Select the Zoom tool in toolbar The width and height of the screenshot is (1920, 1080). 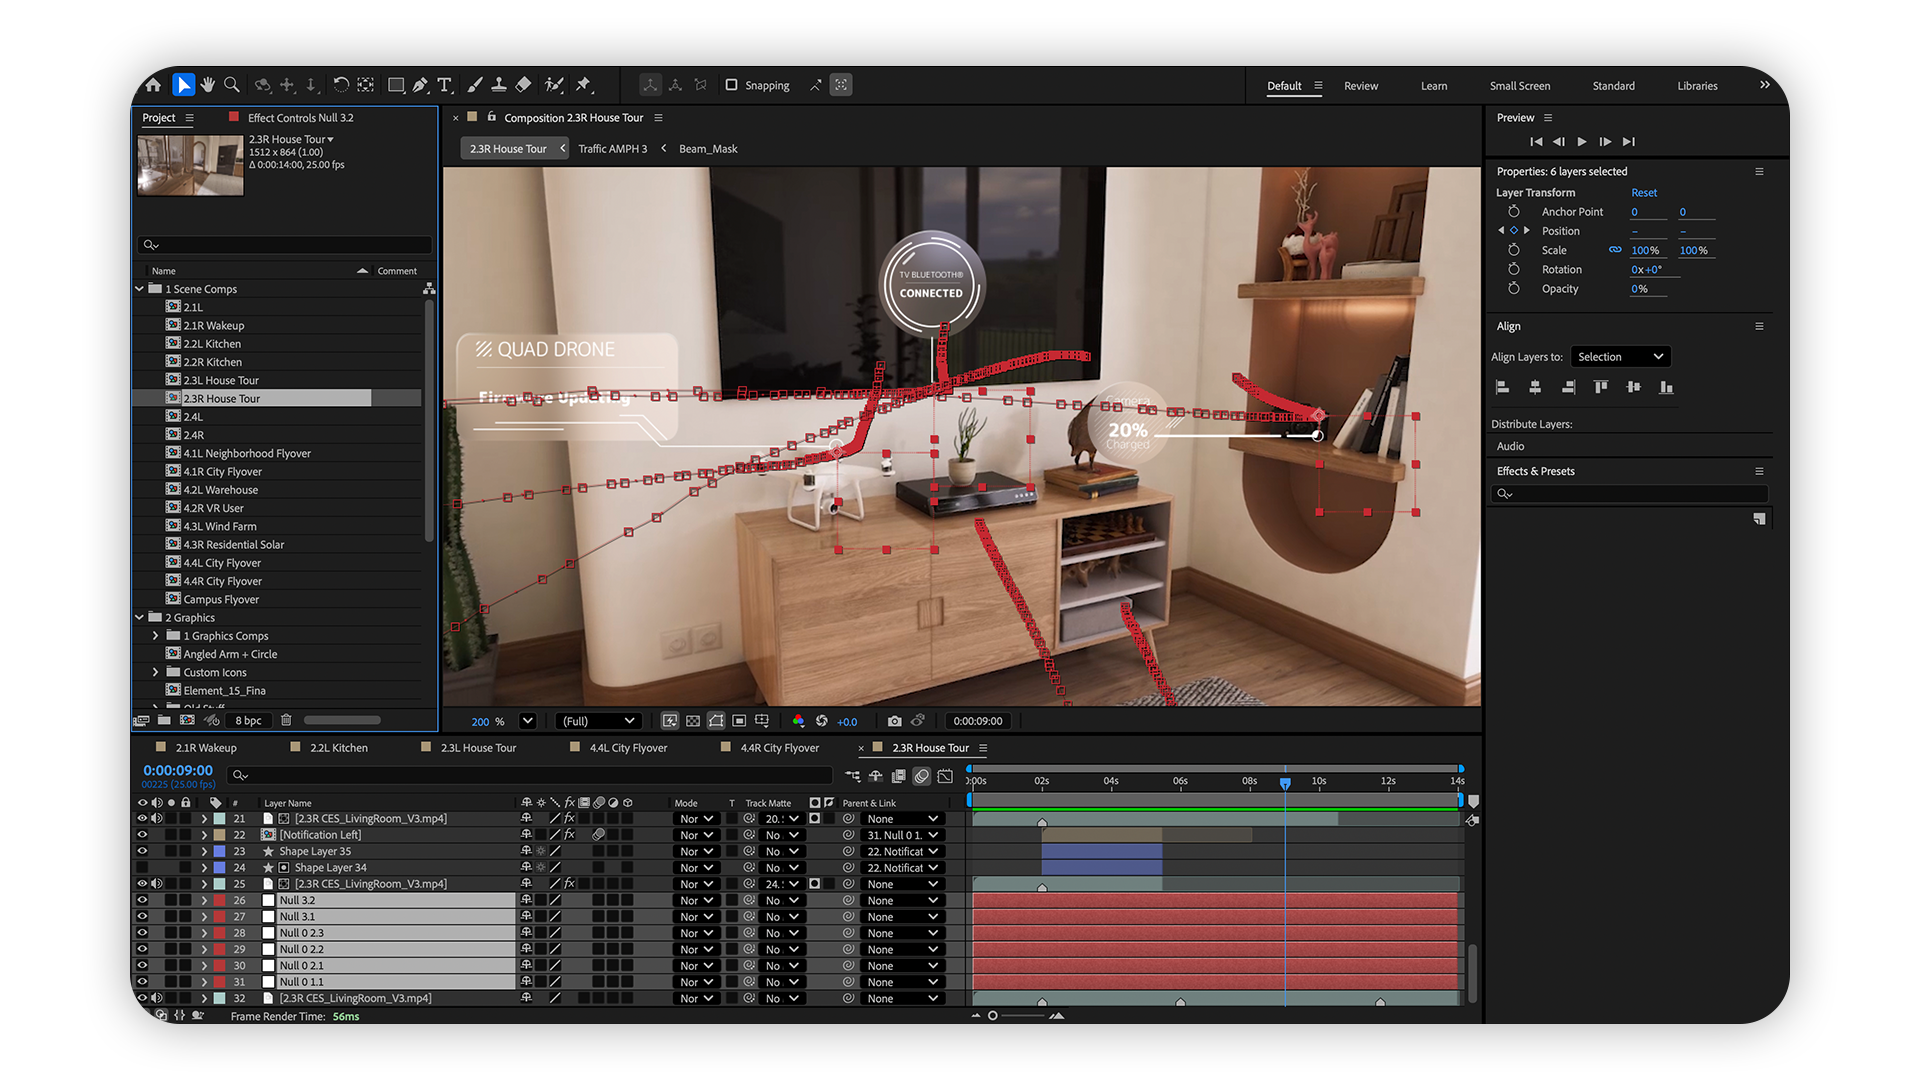click(x=232, y=85)
